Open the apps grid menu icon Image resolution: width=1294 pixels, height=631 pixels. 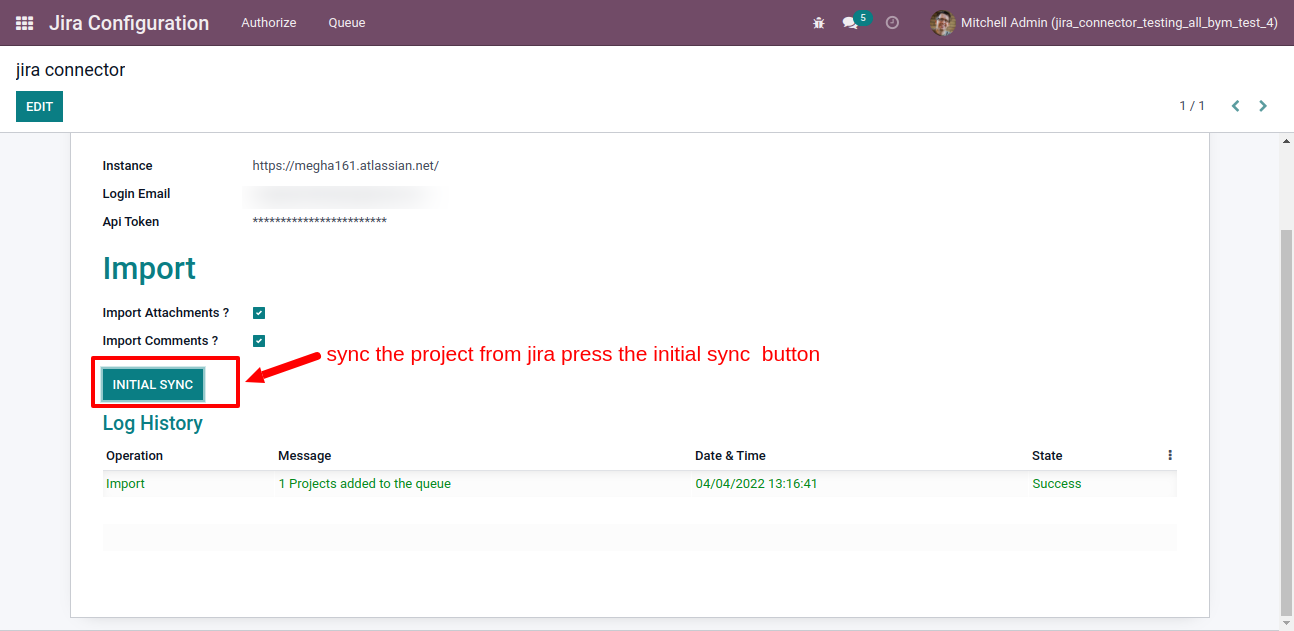pyautogui.click(x=24, y=22)
